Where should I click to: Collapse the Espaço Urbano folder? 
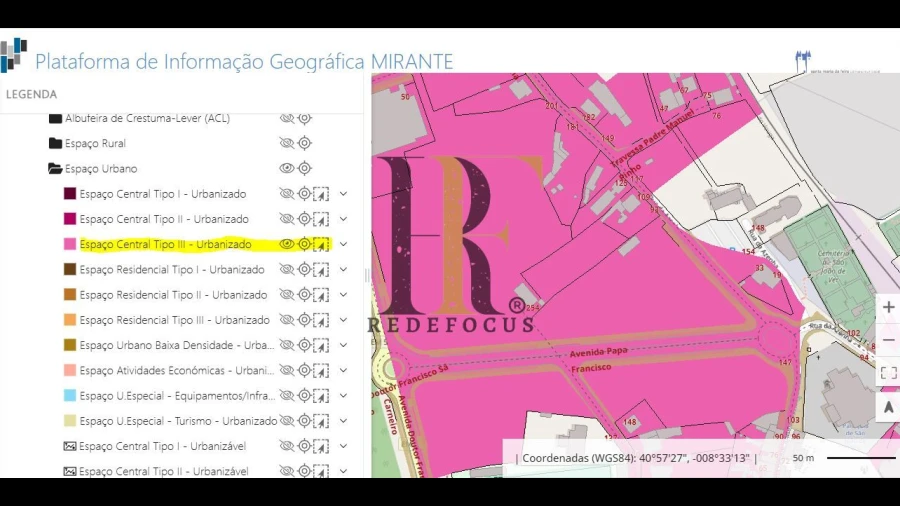(x=55, y=169)
